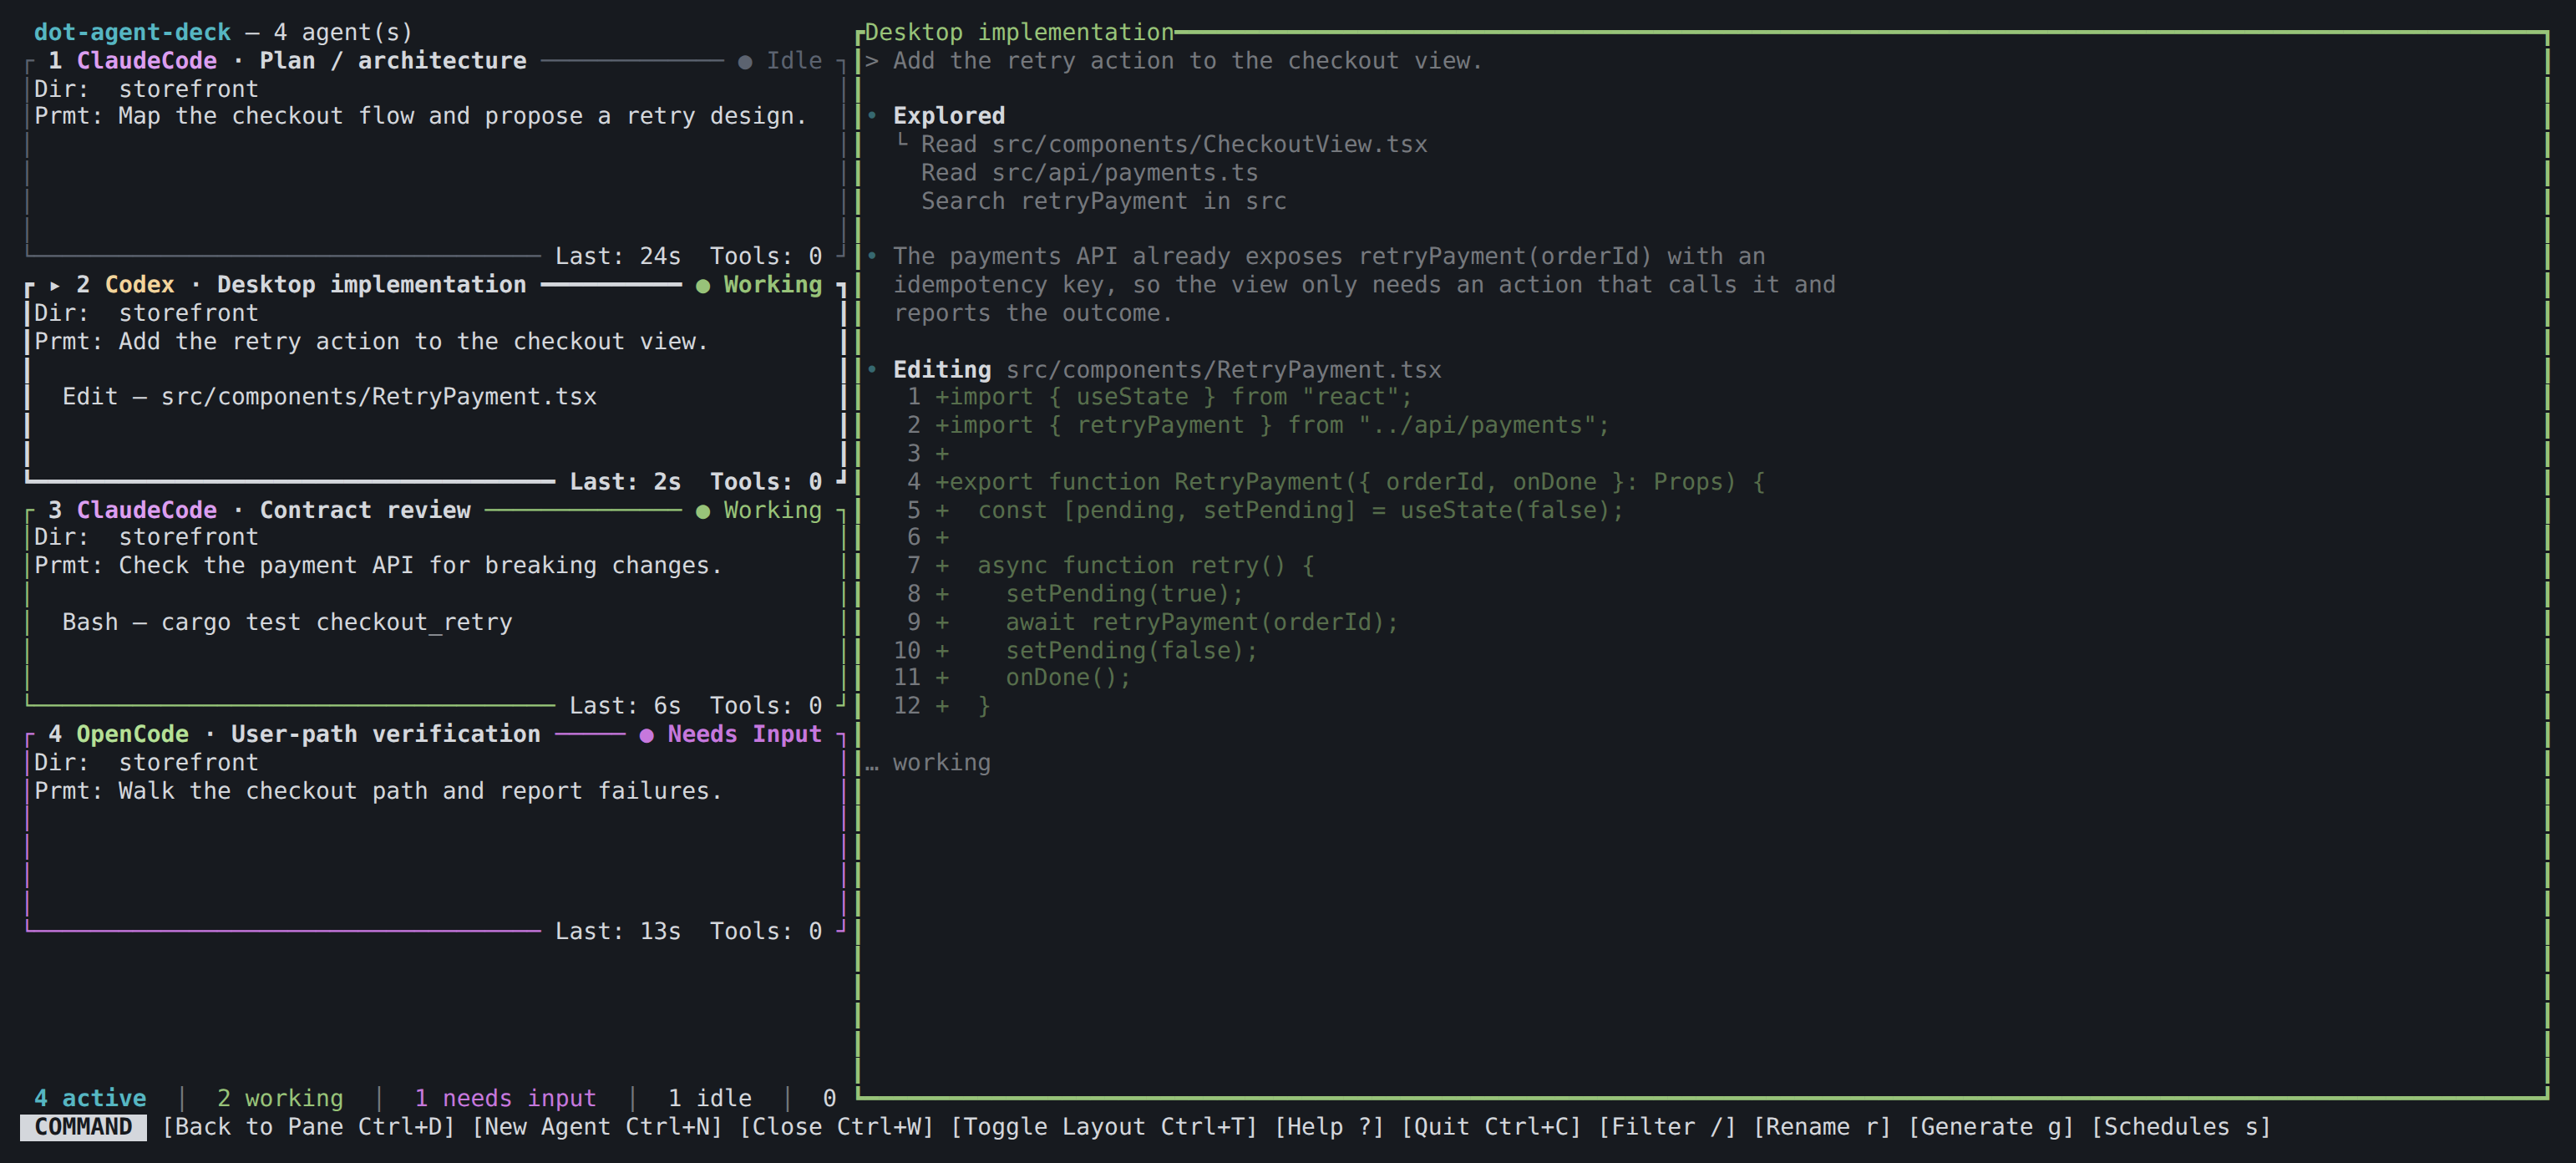The image size is (2576, 1163).
Task: Click 'Bash — cargo test checkout_retry' line
Action: pos(287,622)
